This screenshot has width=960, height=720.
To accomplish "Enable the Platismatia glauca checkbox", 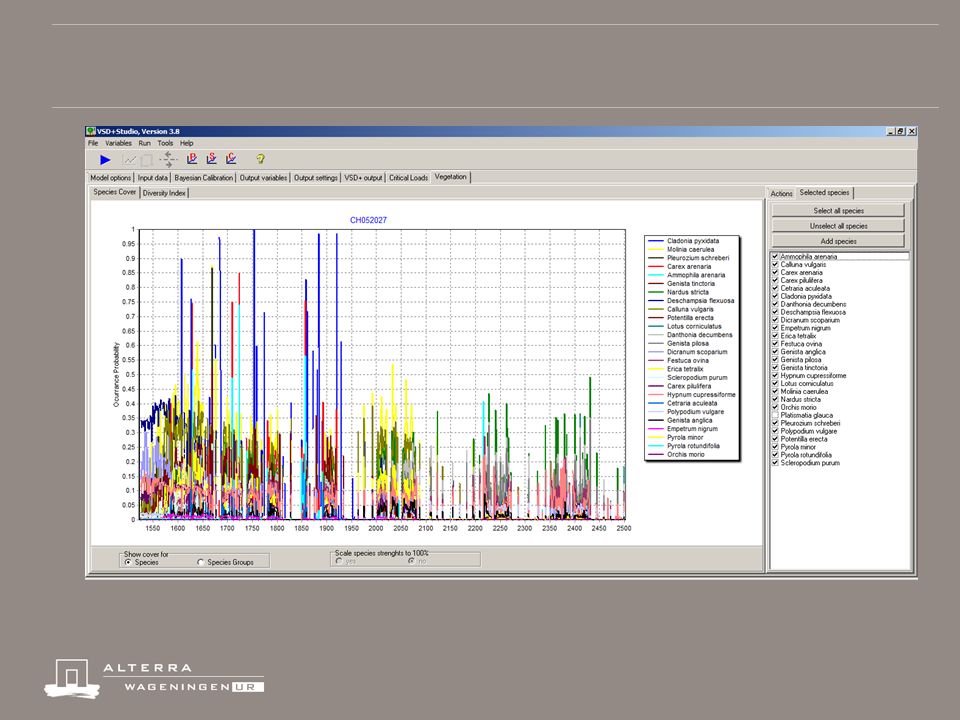I will (x=775, y=415).
